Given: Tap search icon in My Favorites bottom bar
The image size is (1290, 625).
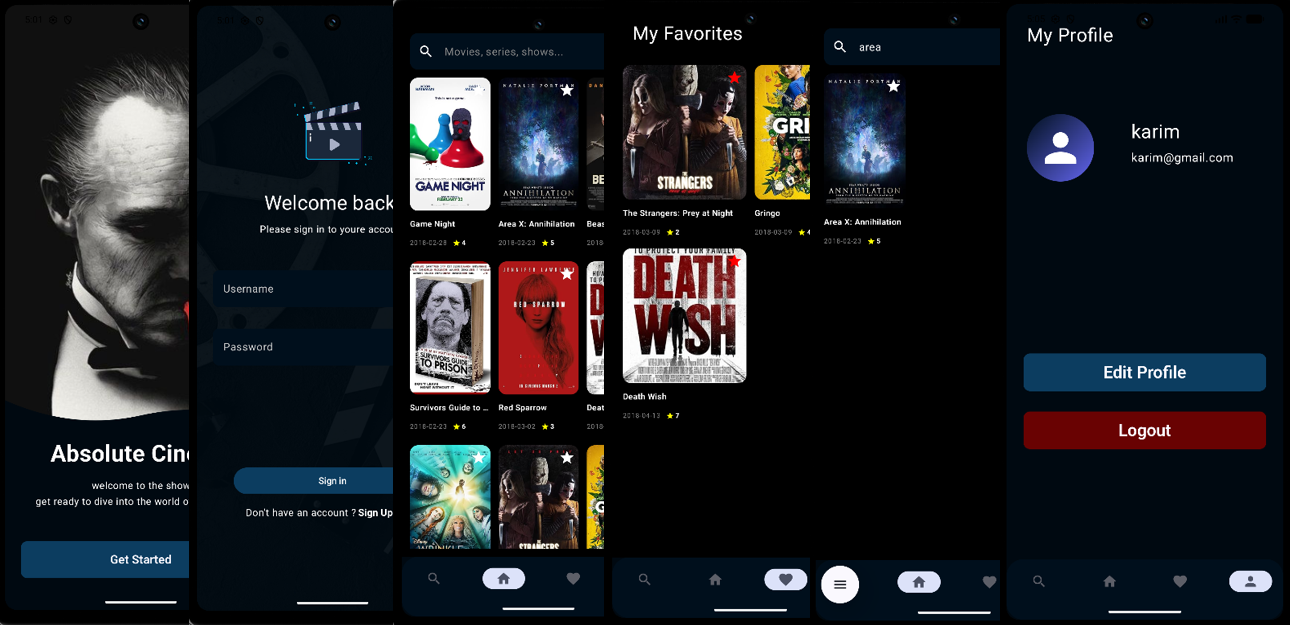Looking at the screenshot, I should point(645,580).
